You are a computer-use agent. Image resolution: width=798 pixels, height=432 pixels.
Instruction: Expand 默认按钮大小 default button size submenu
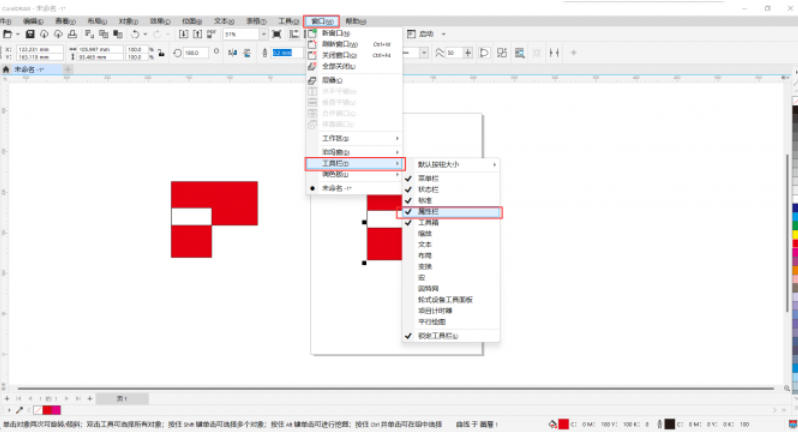(451, 165)
